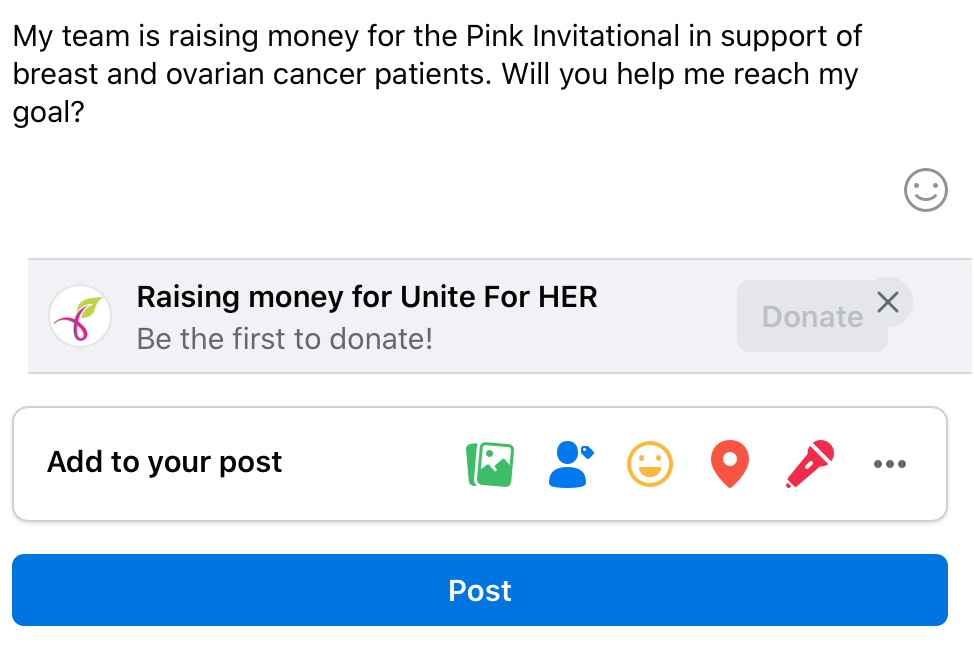Open Raising money for Unite For HER title
Image resolution: width=974 pixels, height=646 pixels.
click(x=367, y=297)
